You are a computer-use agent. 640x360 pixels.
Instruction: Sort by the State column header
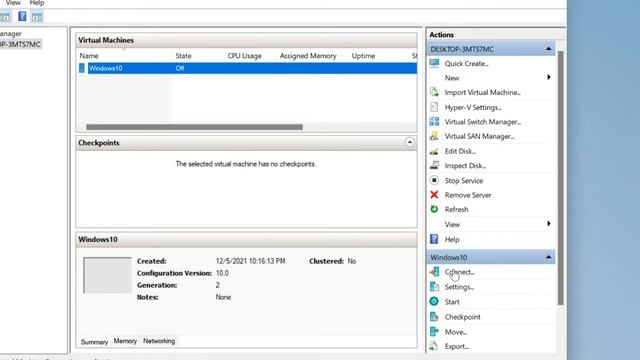point(183,56)
